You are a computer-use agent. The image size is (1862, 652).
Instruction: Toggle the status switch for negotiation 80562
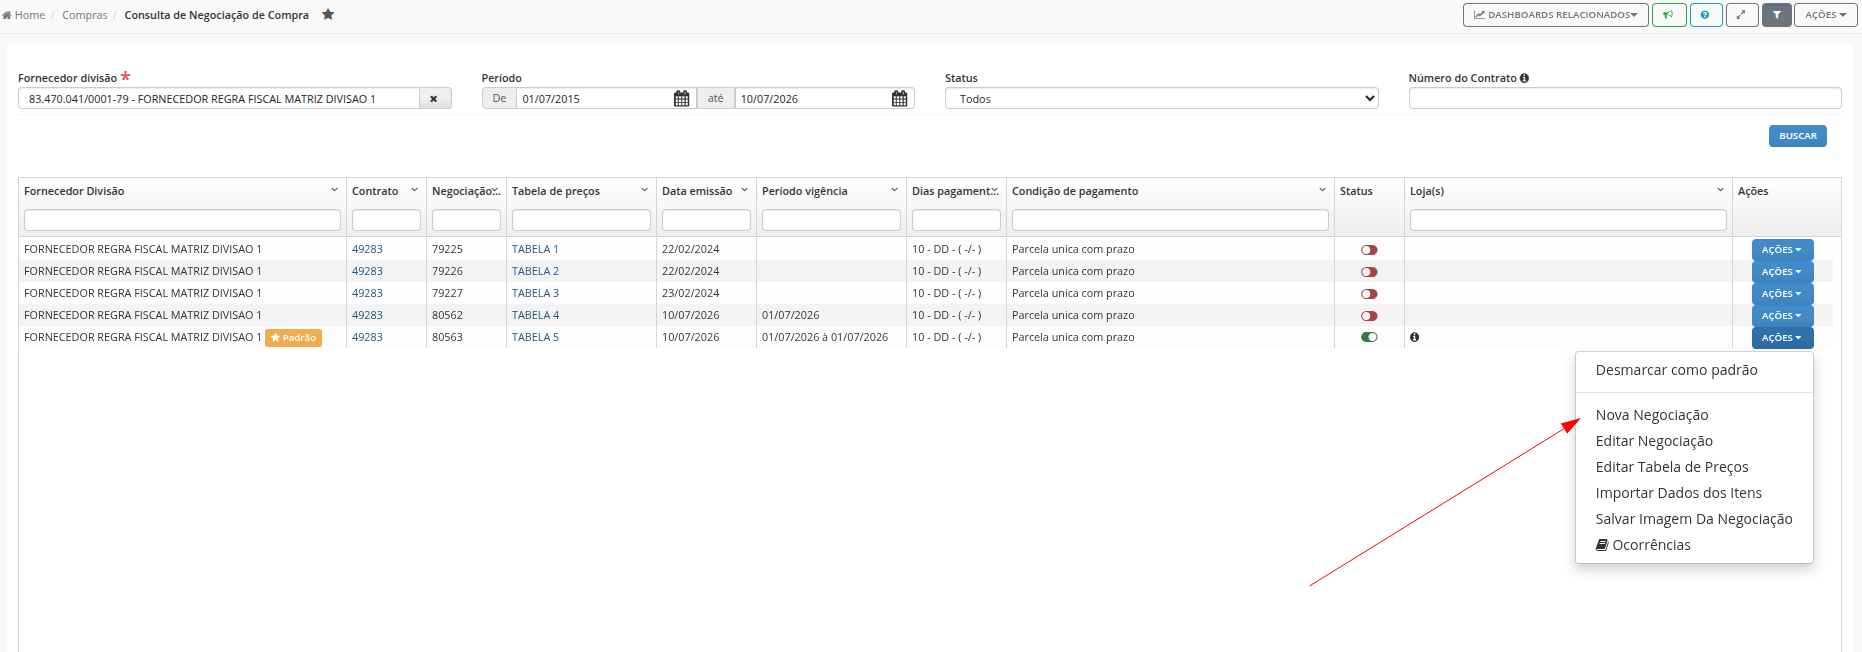point(1369,316)
